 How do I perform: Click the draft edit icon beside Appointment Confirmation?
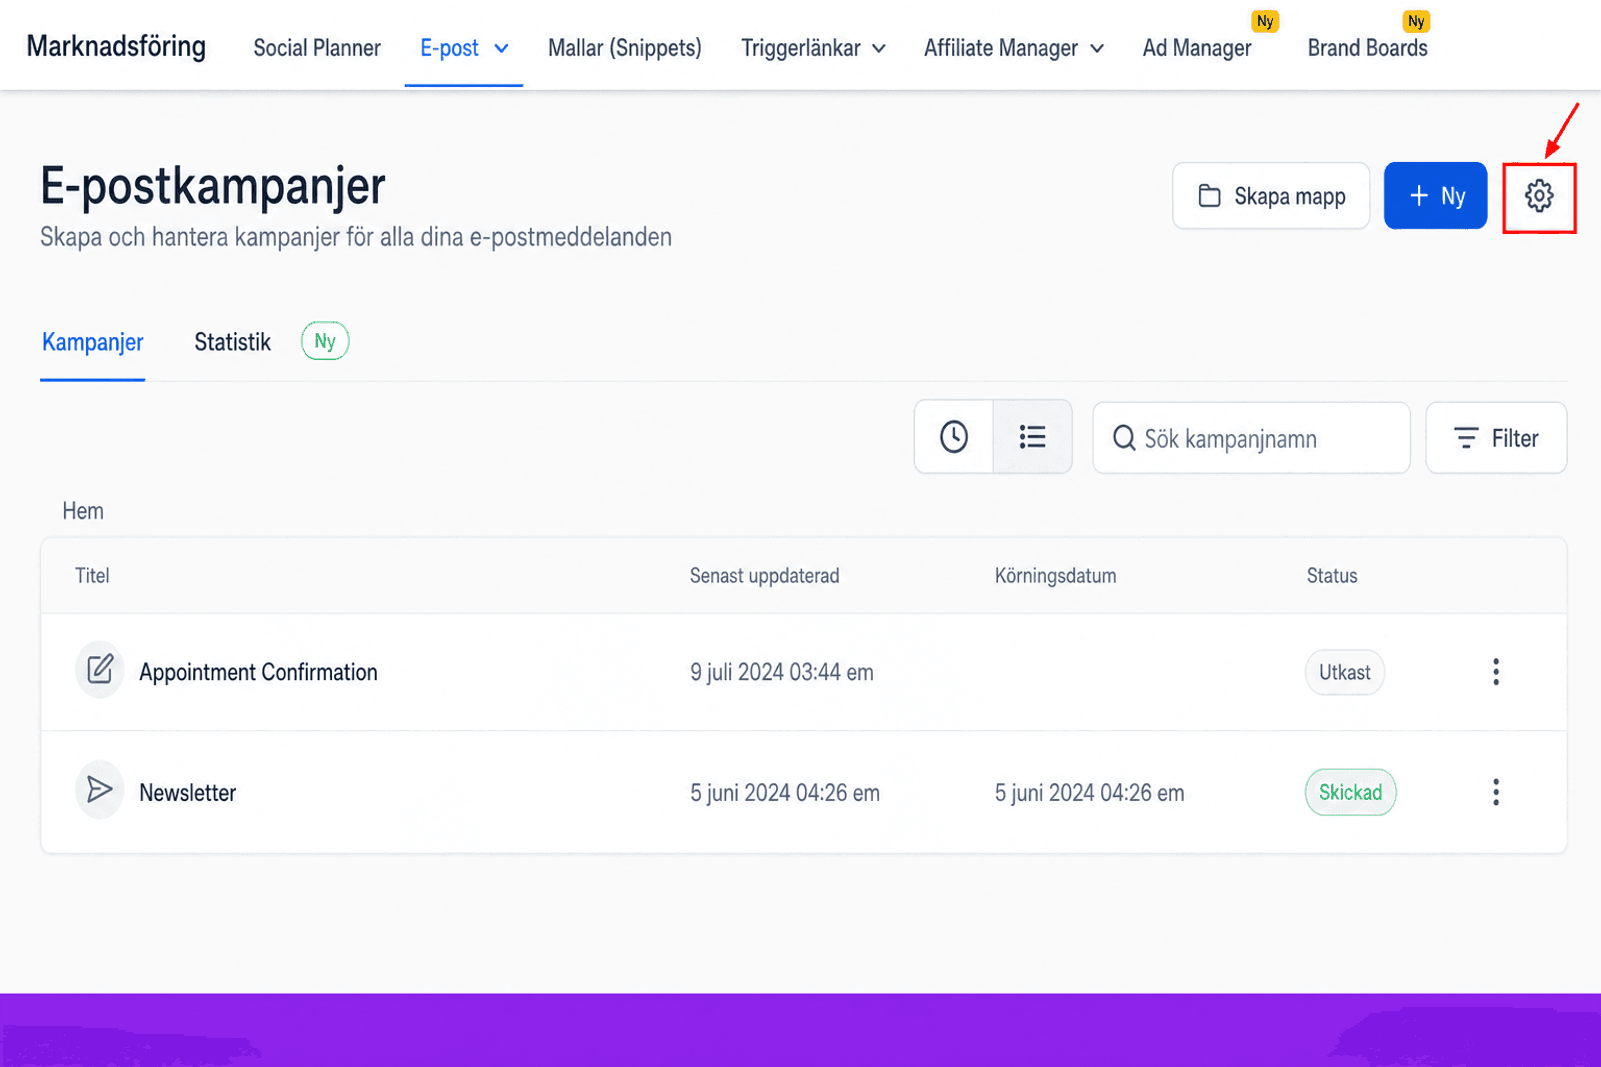[x=100, y=669]
